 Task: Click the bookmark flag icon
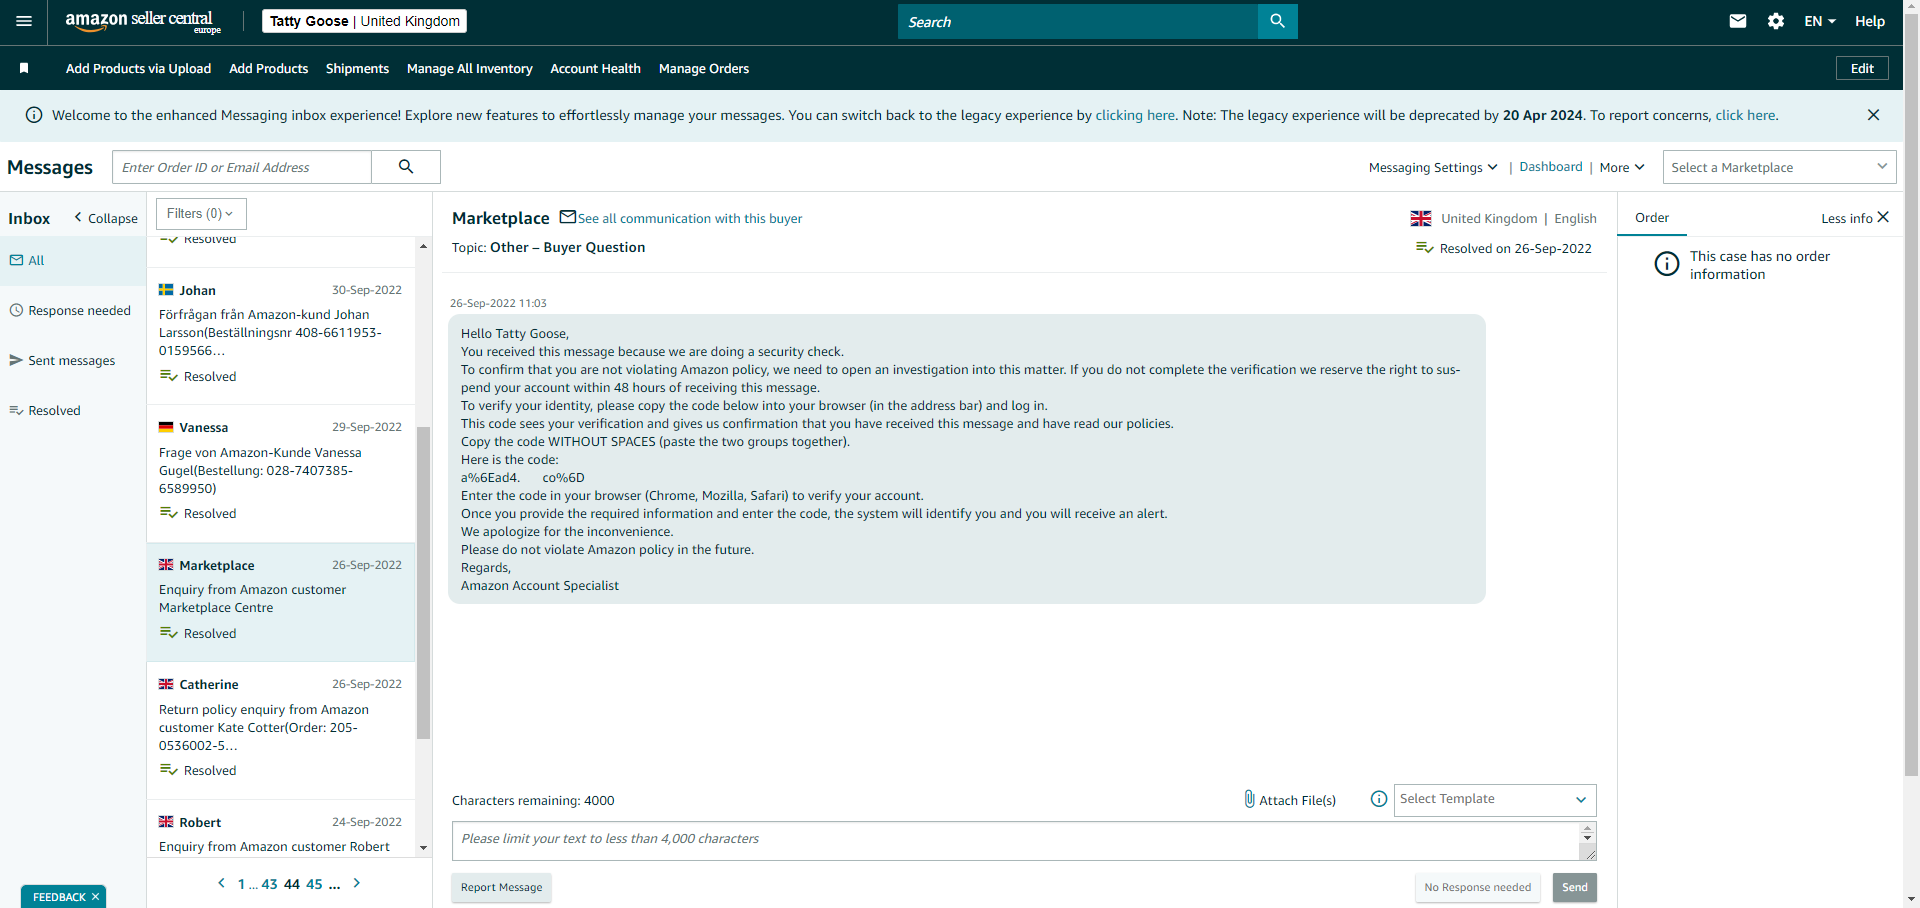click(24, 68)
